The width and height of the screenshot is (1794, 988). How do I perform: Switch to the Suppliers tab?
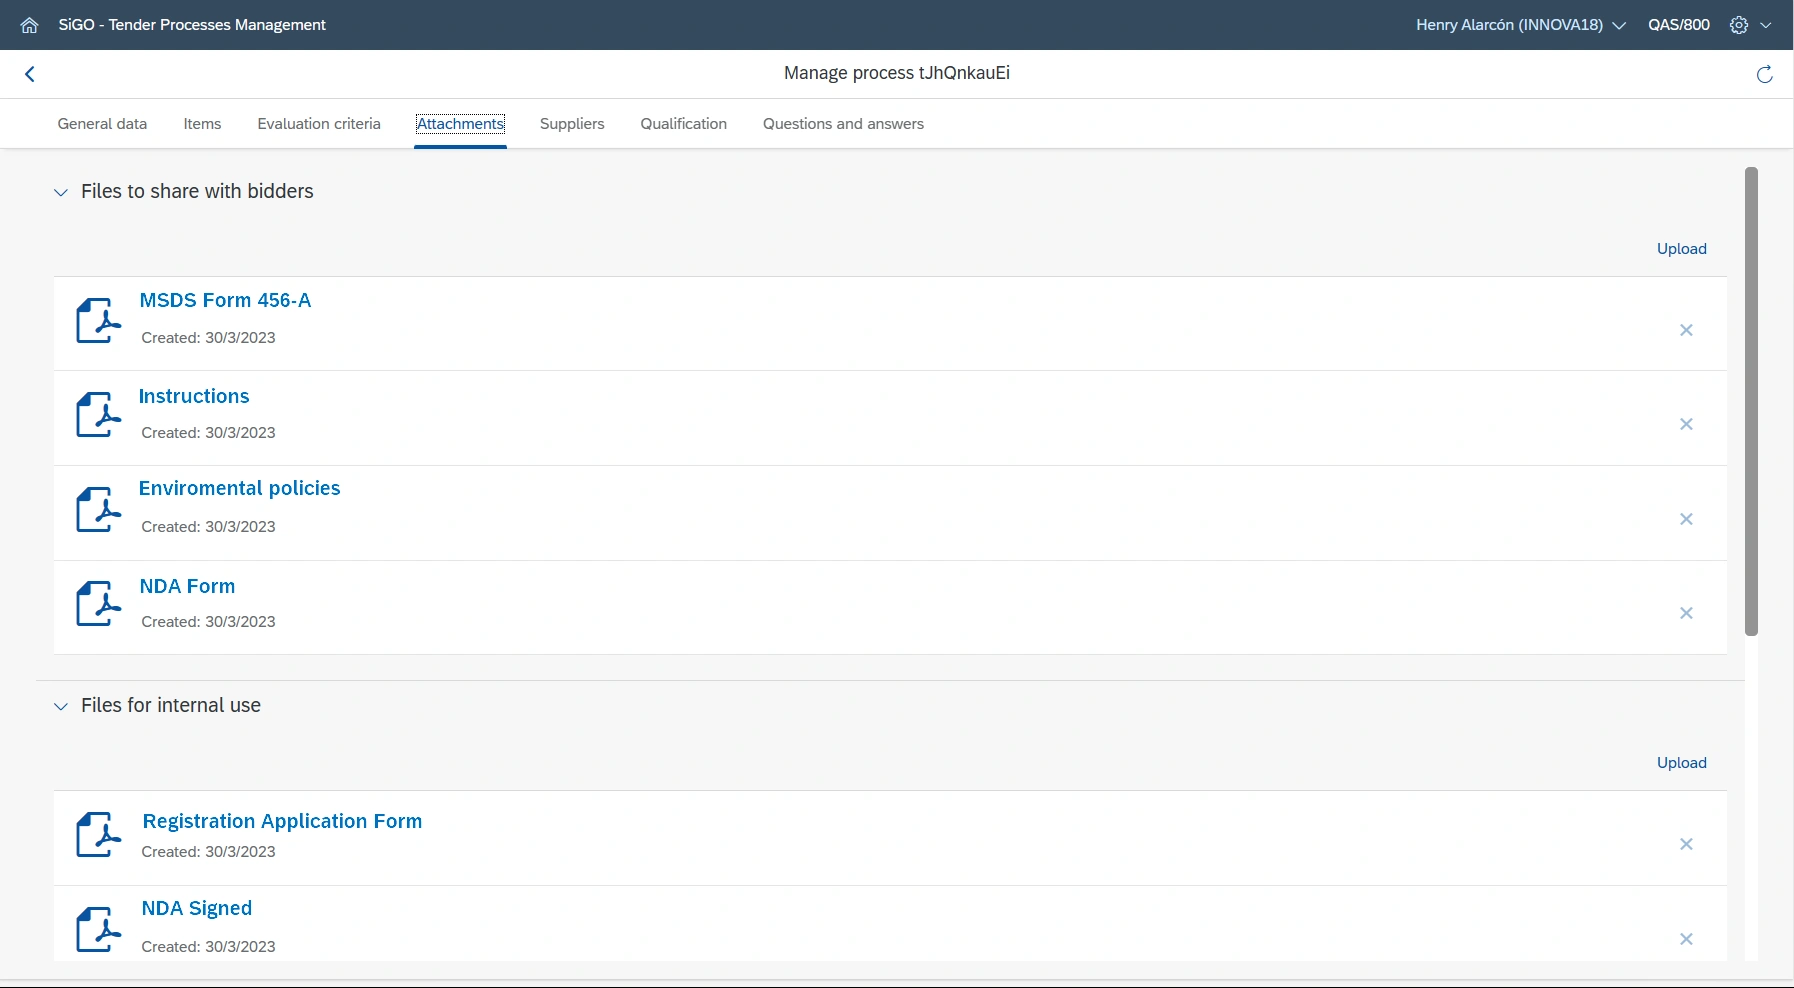click(x=572, y=124)
